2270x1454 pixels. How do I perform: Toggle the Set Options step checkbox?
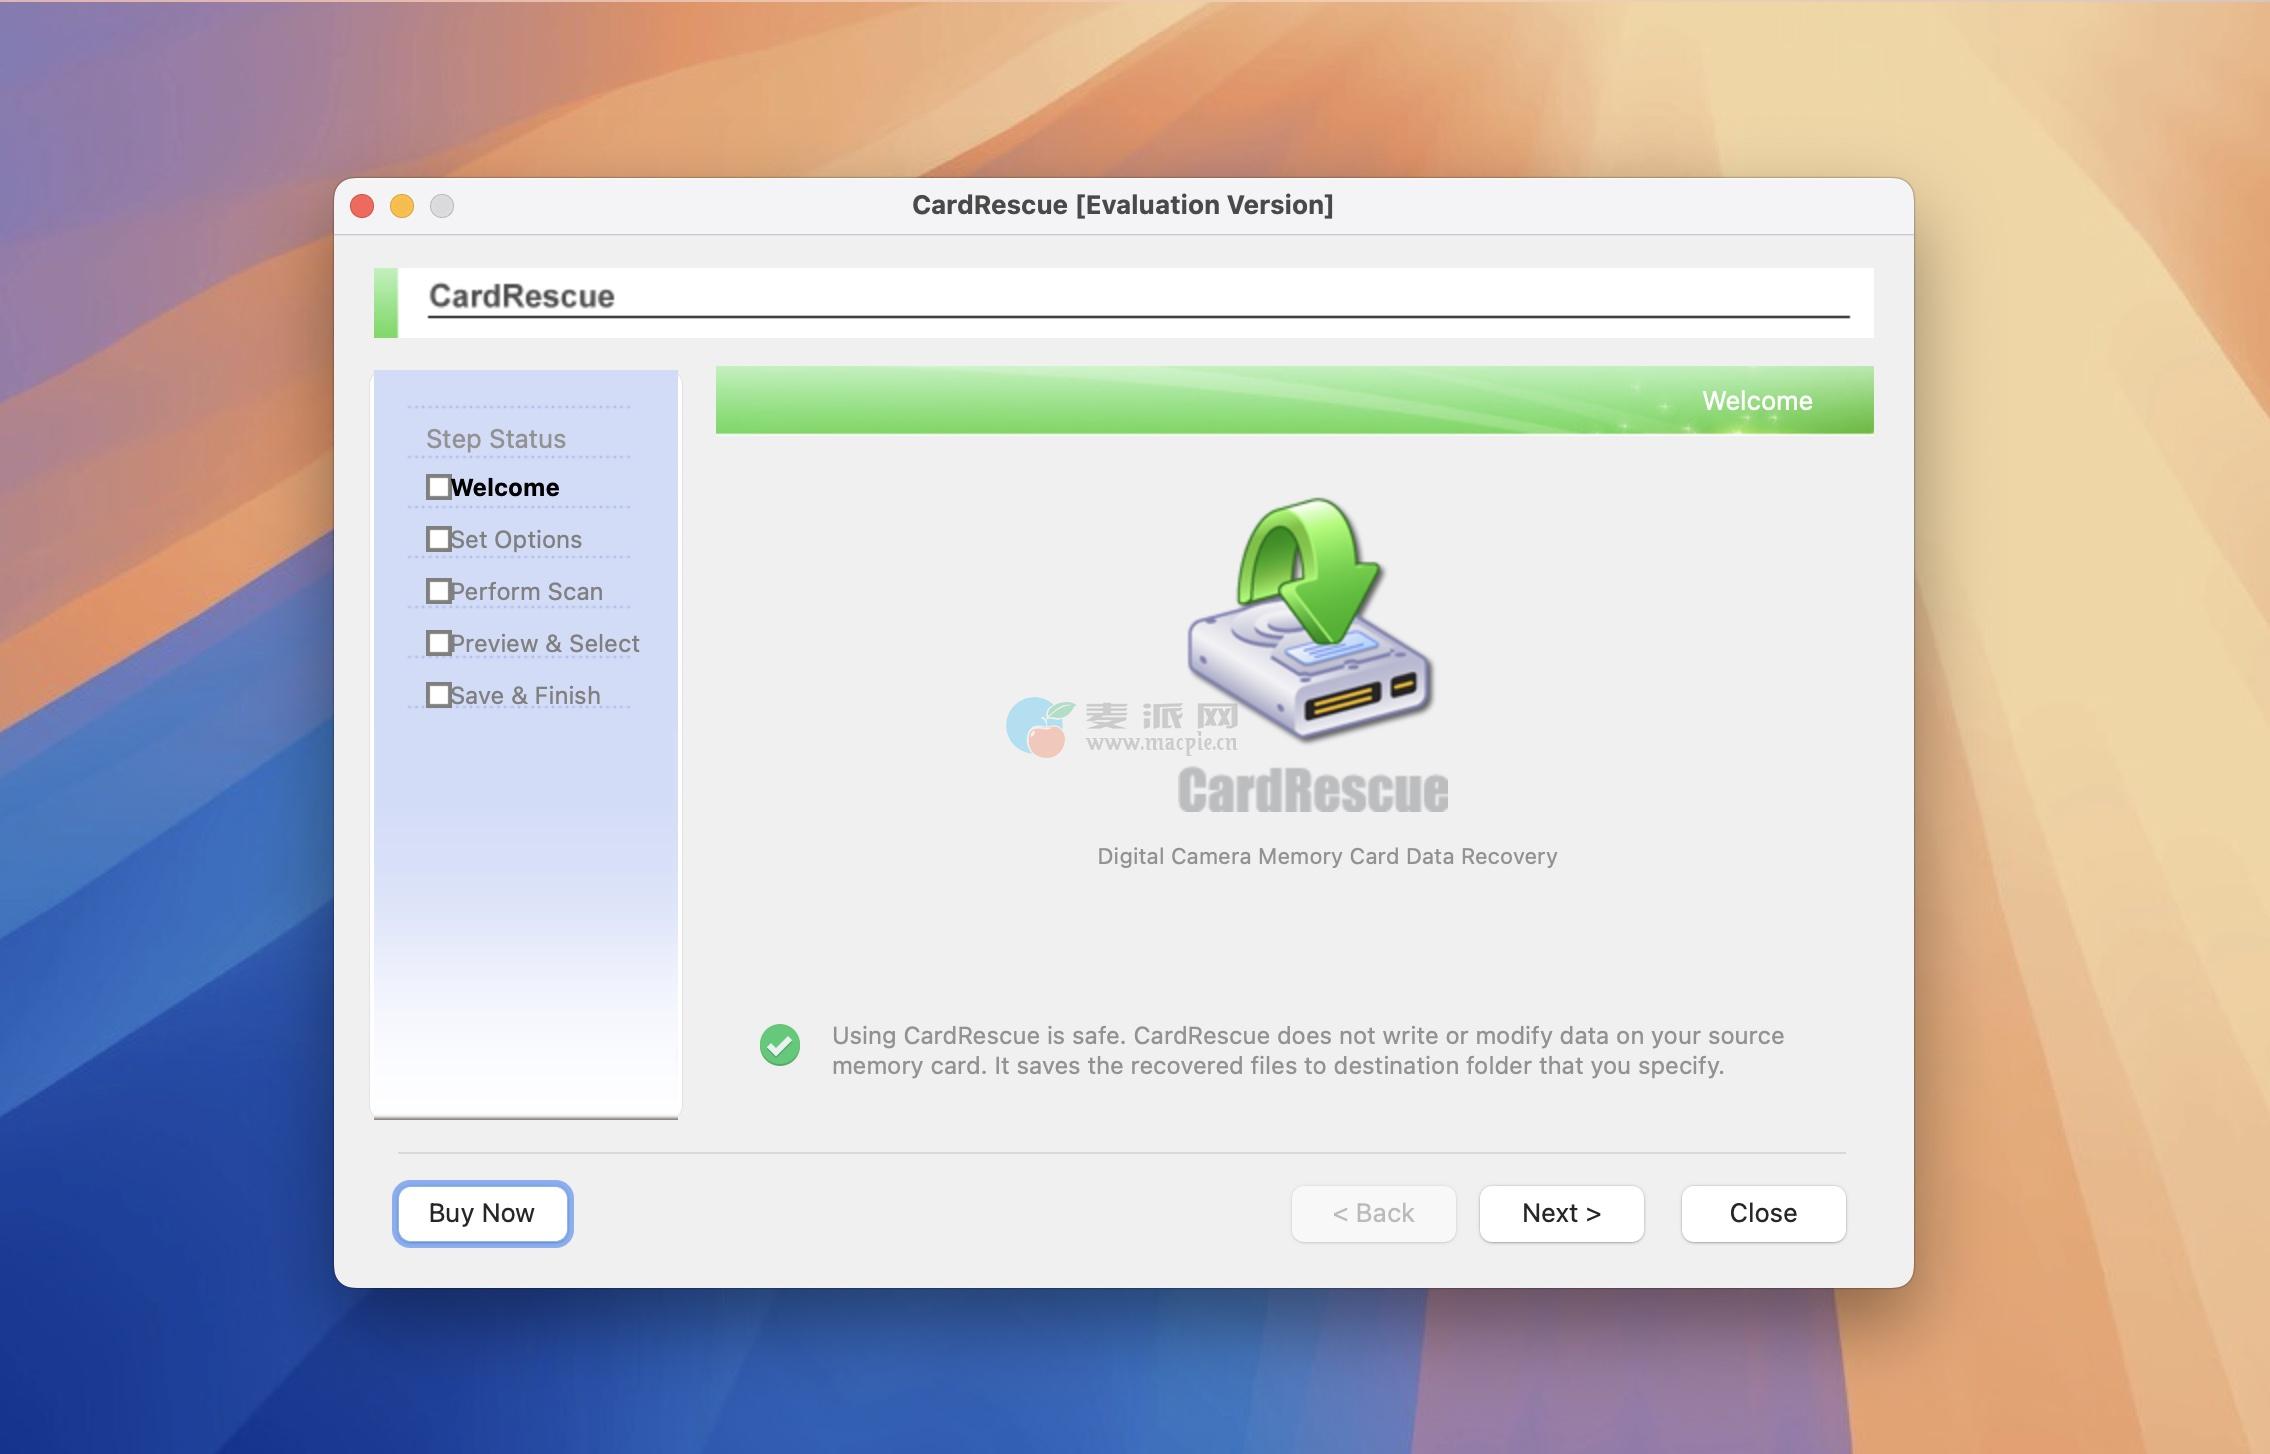438,539
